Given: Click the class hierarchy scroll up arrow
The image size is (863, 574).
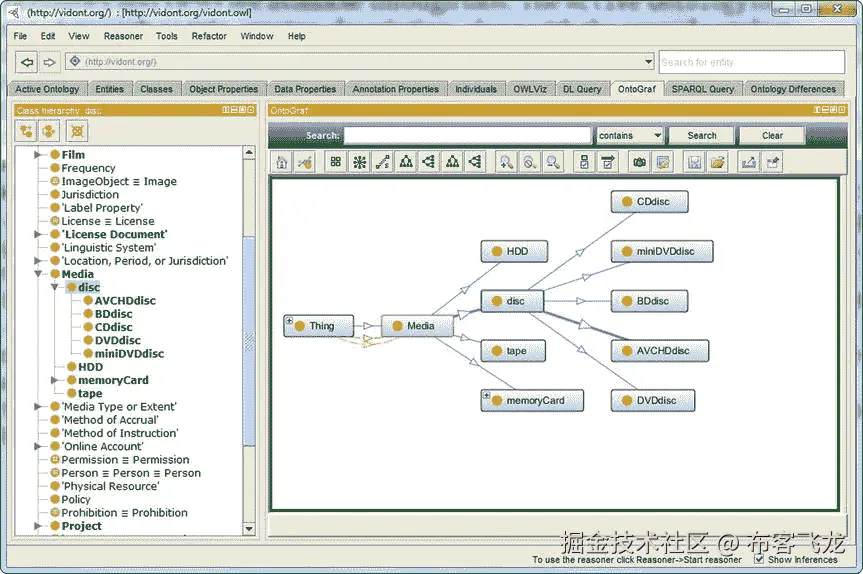Looking at the screenshot, I should click(x=249, y=152).
